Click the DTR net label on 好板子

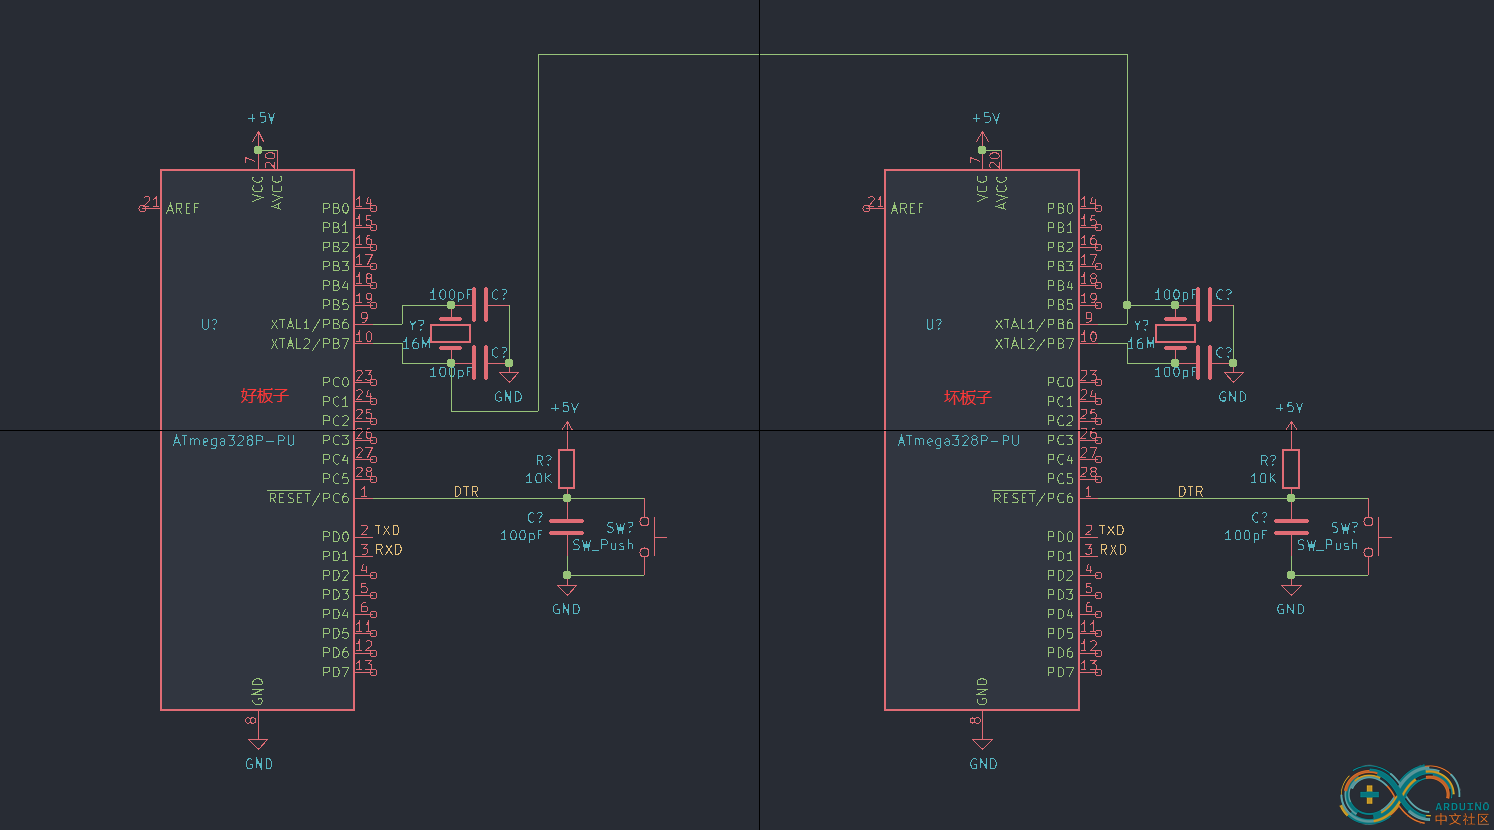pos(466,491)
